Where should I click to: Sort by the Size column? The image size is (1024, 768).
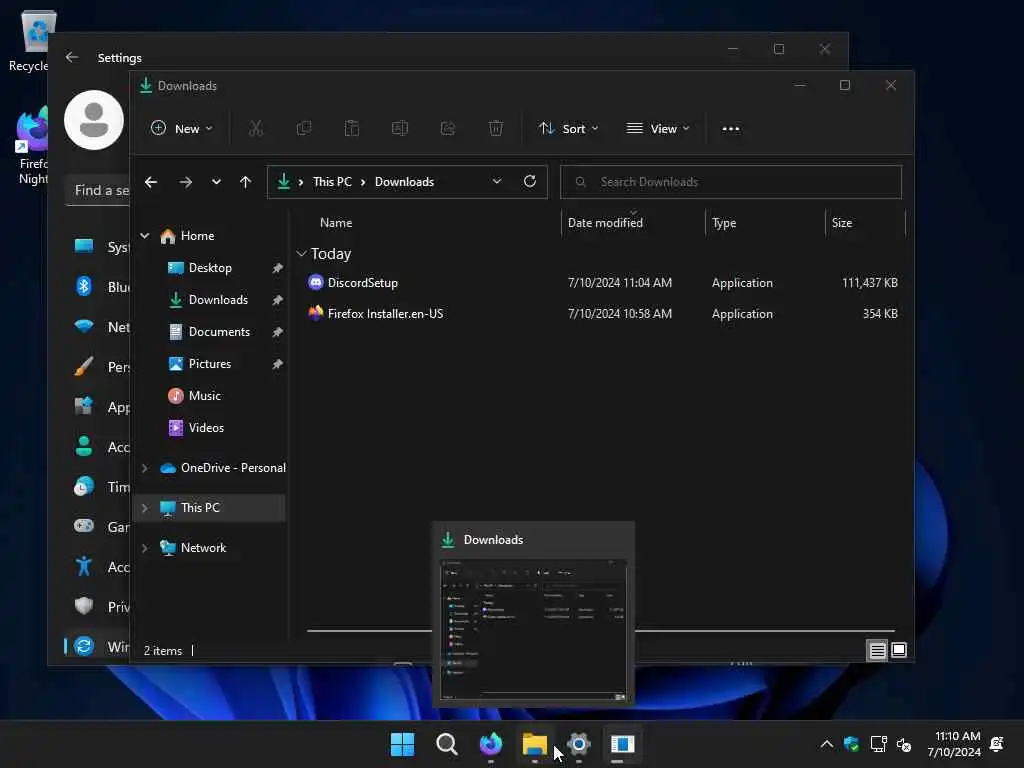coord(842,223)
